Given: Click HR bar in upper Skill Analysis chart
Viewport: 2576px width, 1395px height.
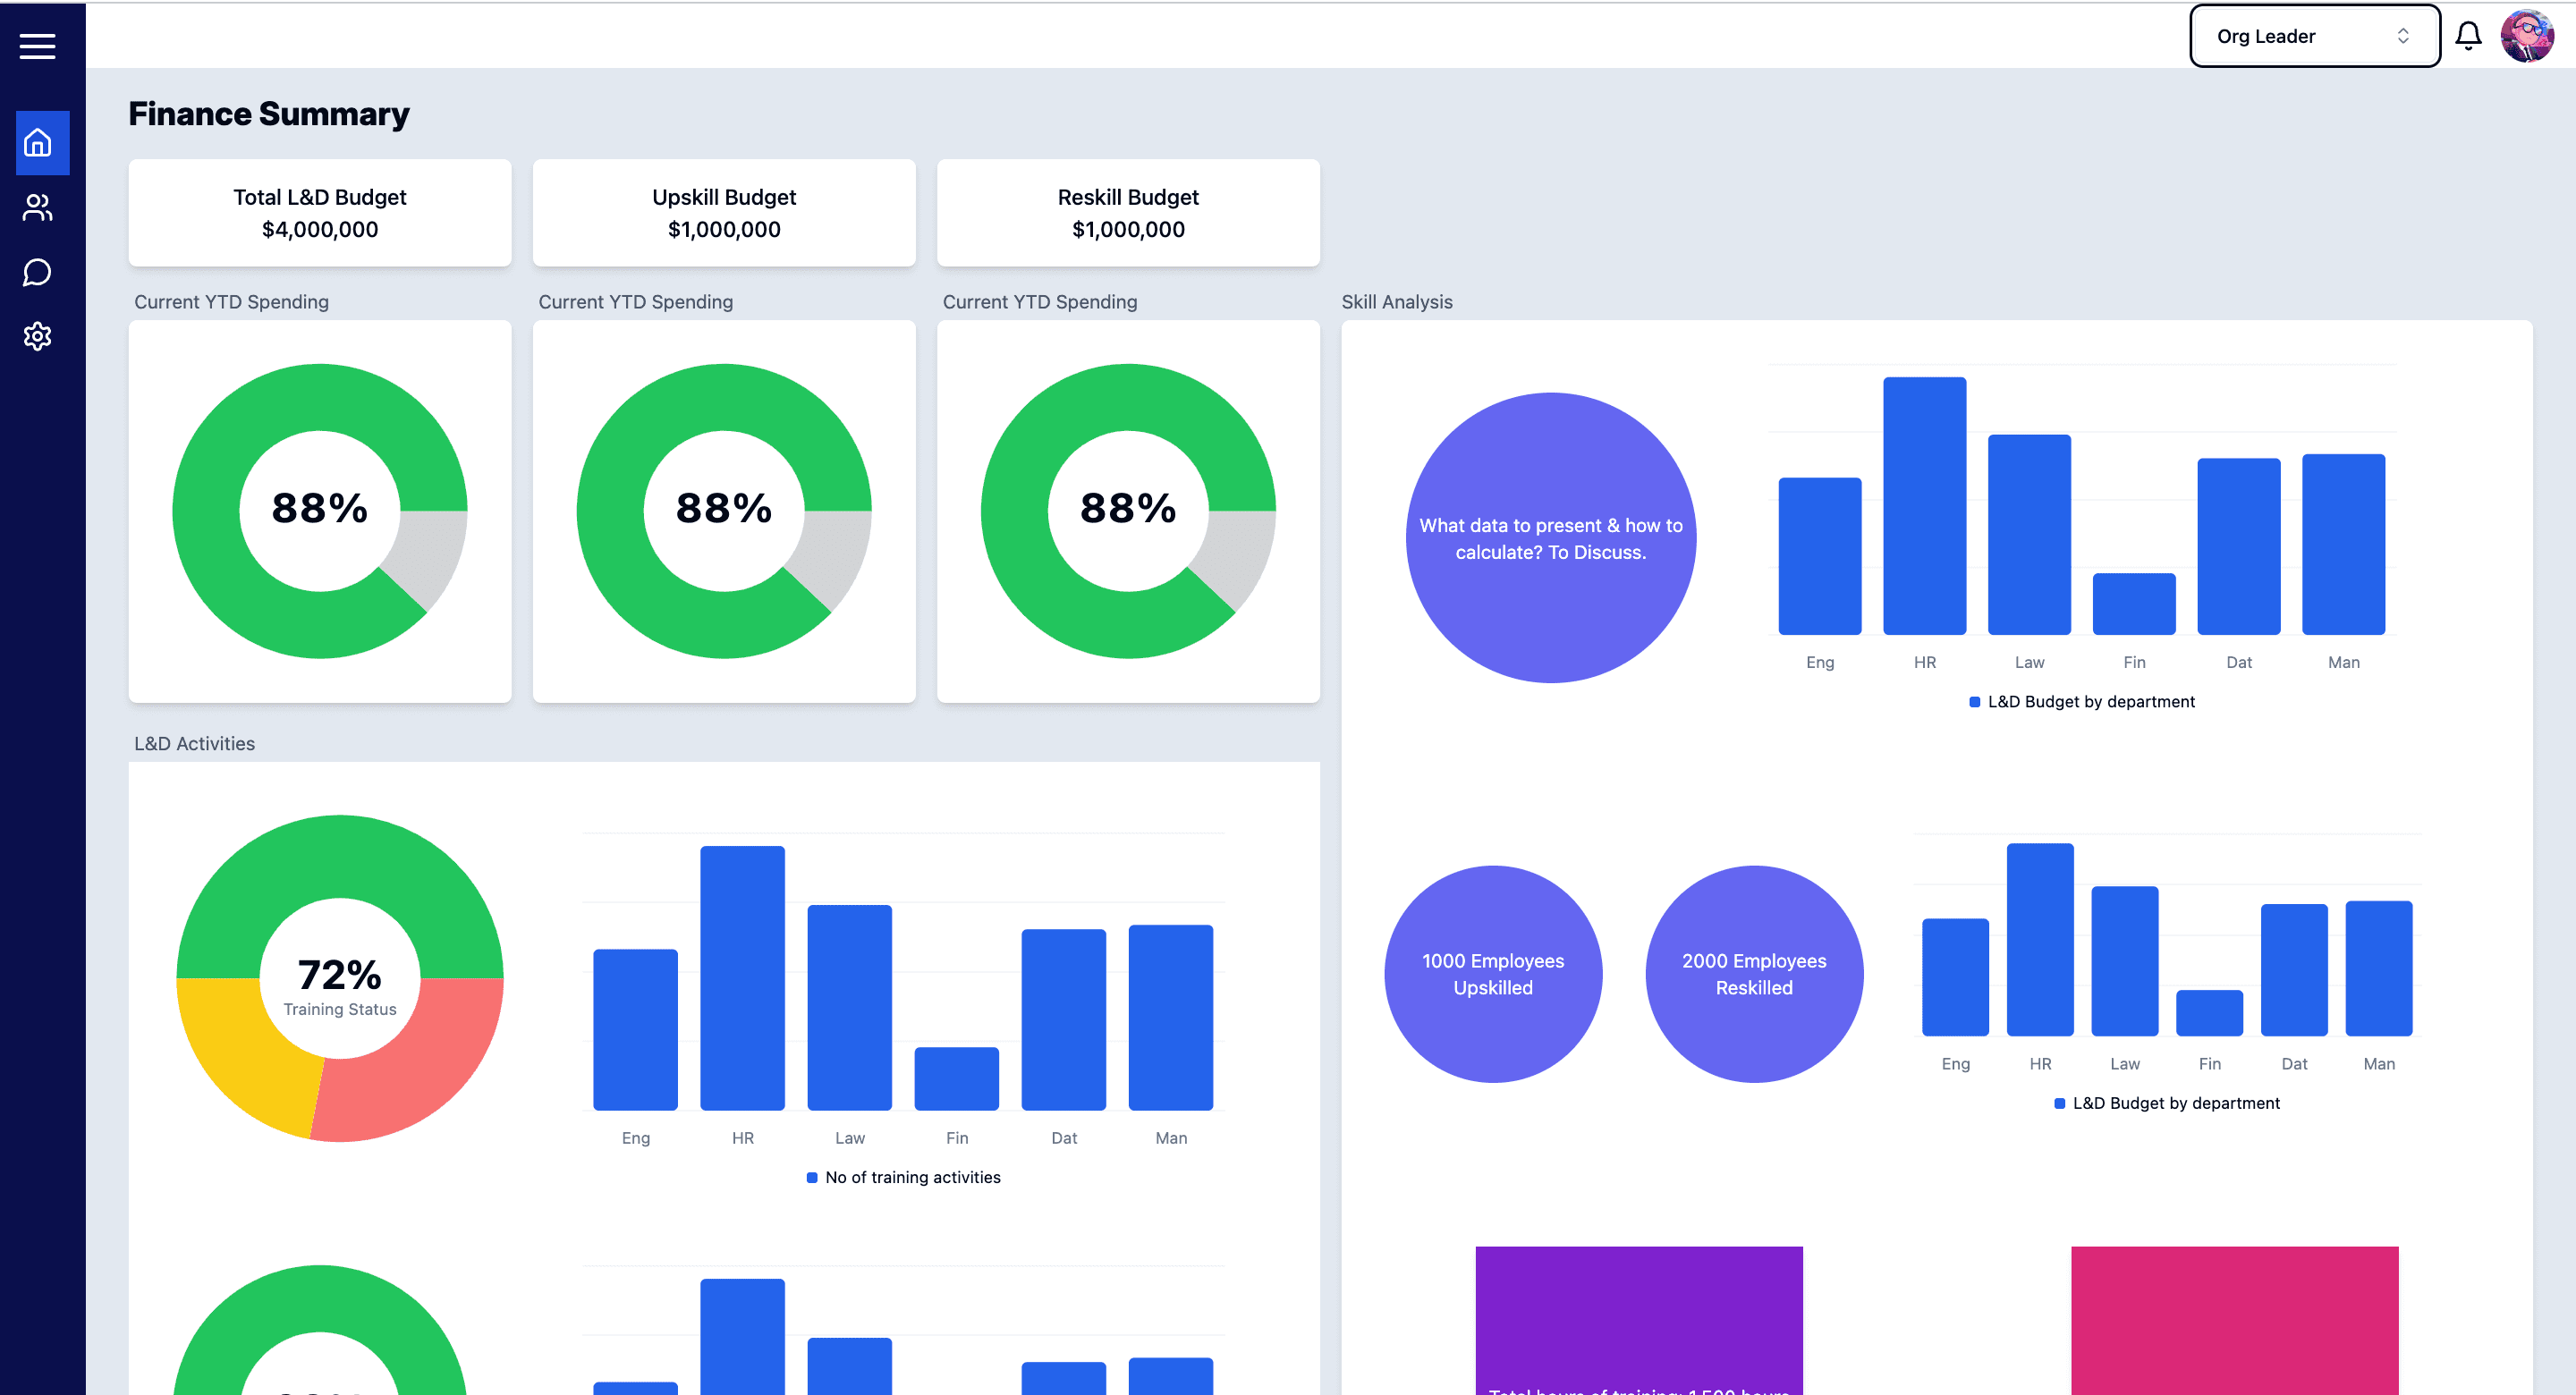Looking at the screenshot, I should [x=1924, y=506].
